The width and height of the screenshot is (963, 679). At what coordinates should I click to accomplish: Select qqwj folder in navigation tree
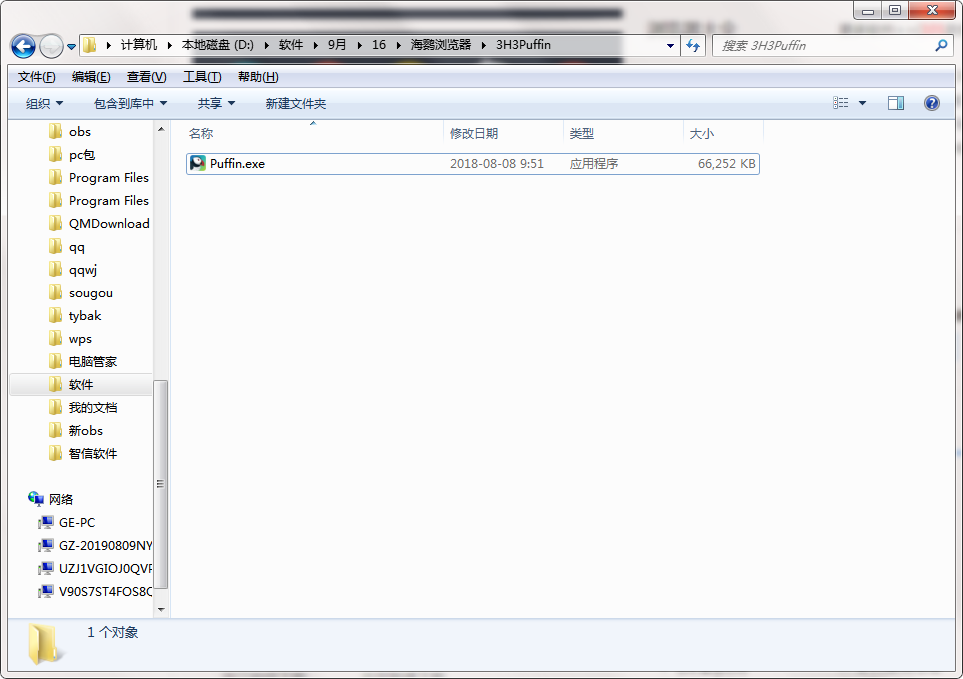pyautogui.click(x=83, y=270)
